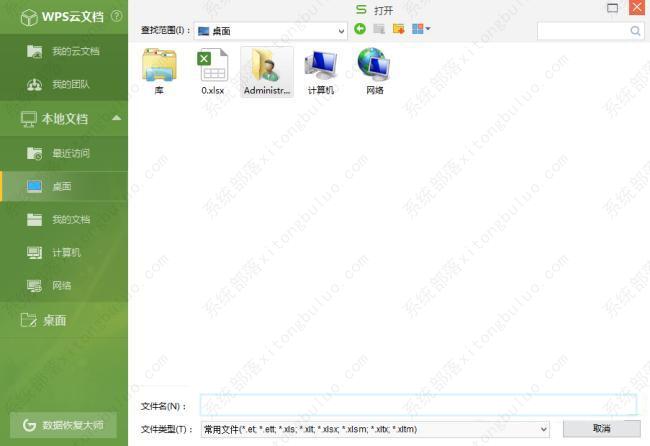The height and width of the screenshot is (446, 650).
Task: Select the Administrator folder icon
Action: pos(267,71)
